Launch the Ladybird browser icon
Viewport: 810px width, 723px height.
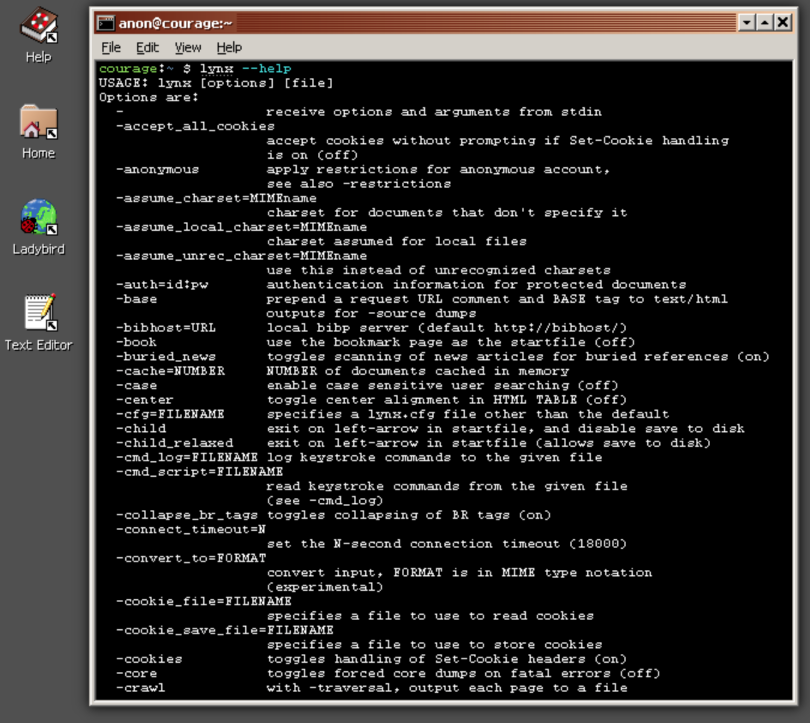click(x=39, y=227)
